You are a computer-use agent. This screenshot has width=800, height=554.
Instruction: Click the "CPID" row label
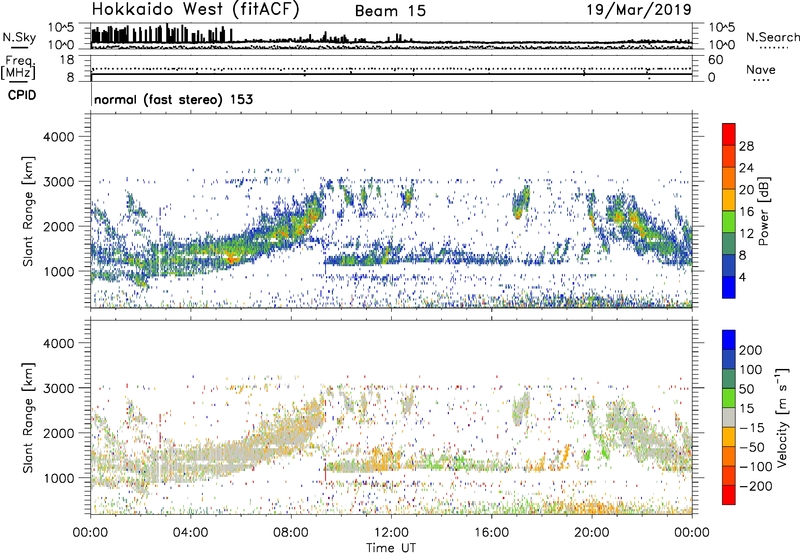[x=22, y=95]
